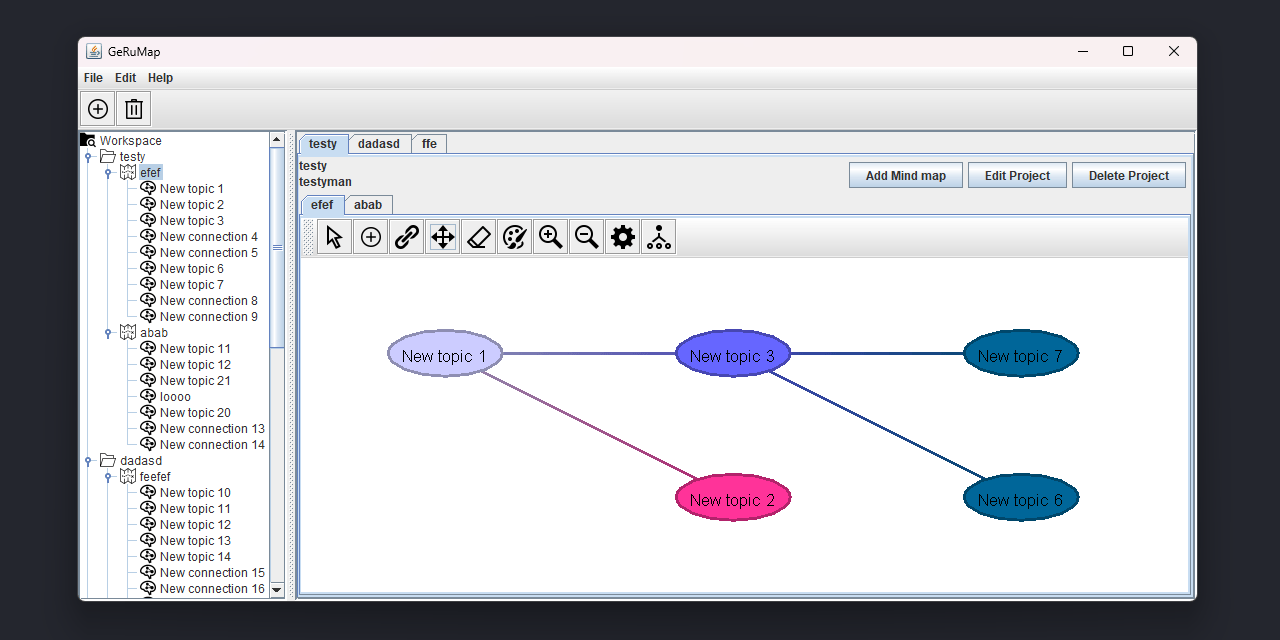Viewport: 1280px width, 640px height.
Task: Open the mind map settings gear
Action: click(x=622, y=236)
